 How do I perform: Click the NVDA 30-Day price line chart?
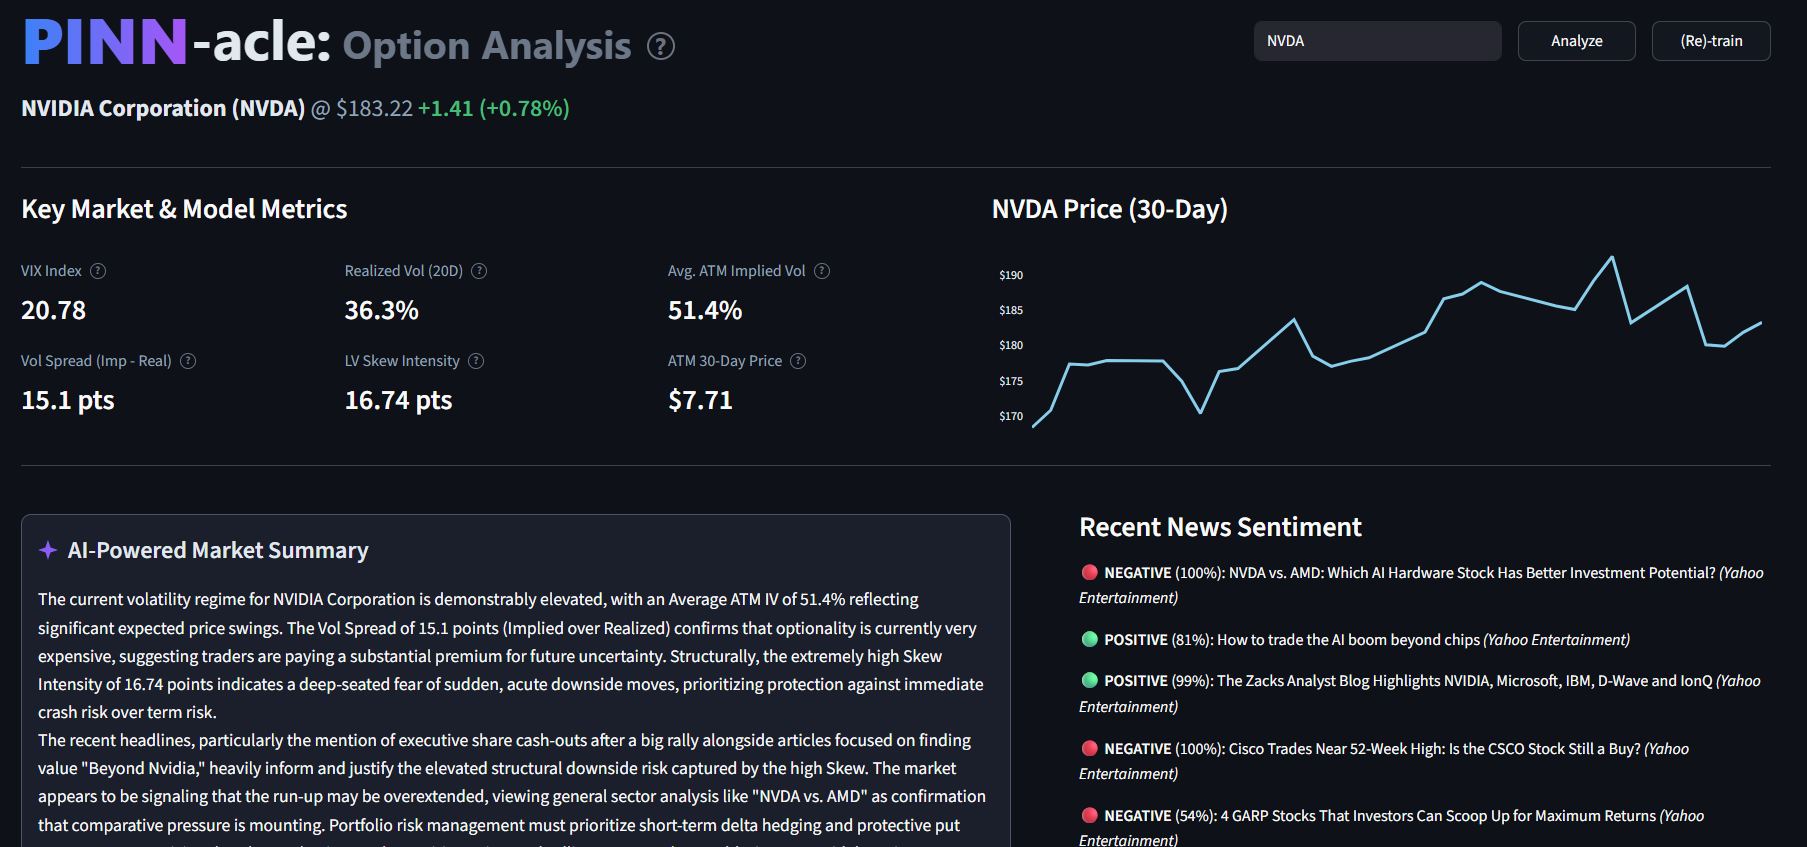point(1397,342)
